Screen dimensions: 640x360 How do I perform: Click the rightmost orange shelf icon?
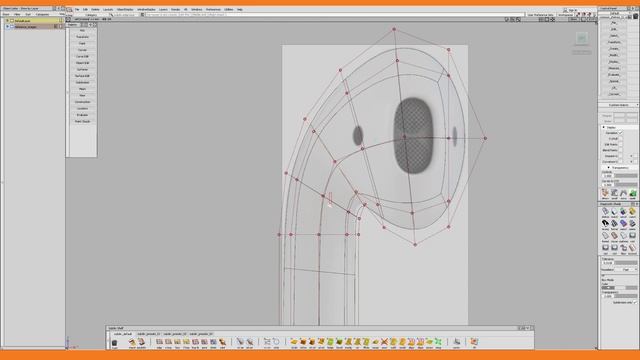[x=474, y=342]
